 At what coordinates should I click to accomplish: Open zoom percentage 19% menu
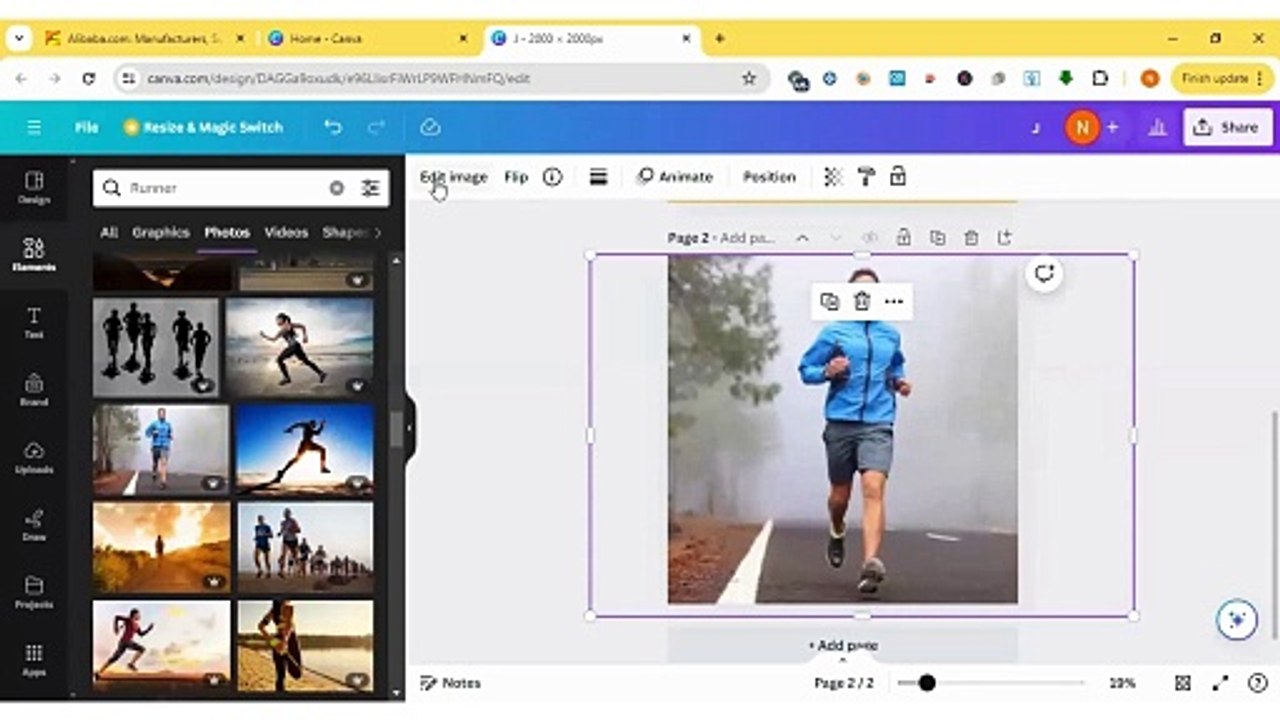click(x=1122, y=683)
